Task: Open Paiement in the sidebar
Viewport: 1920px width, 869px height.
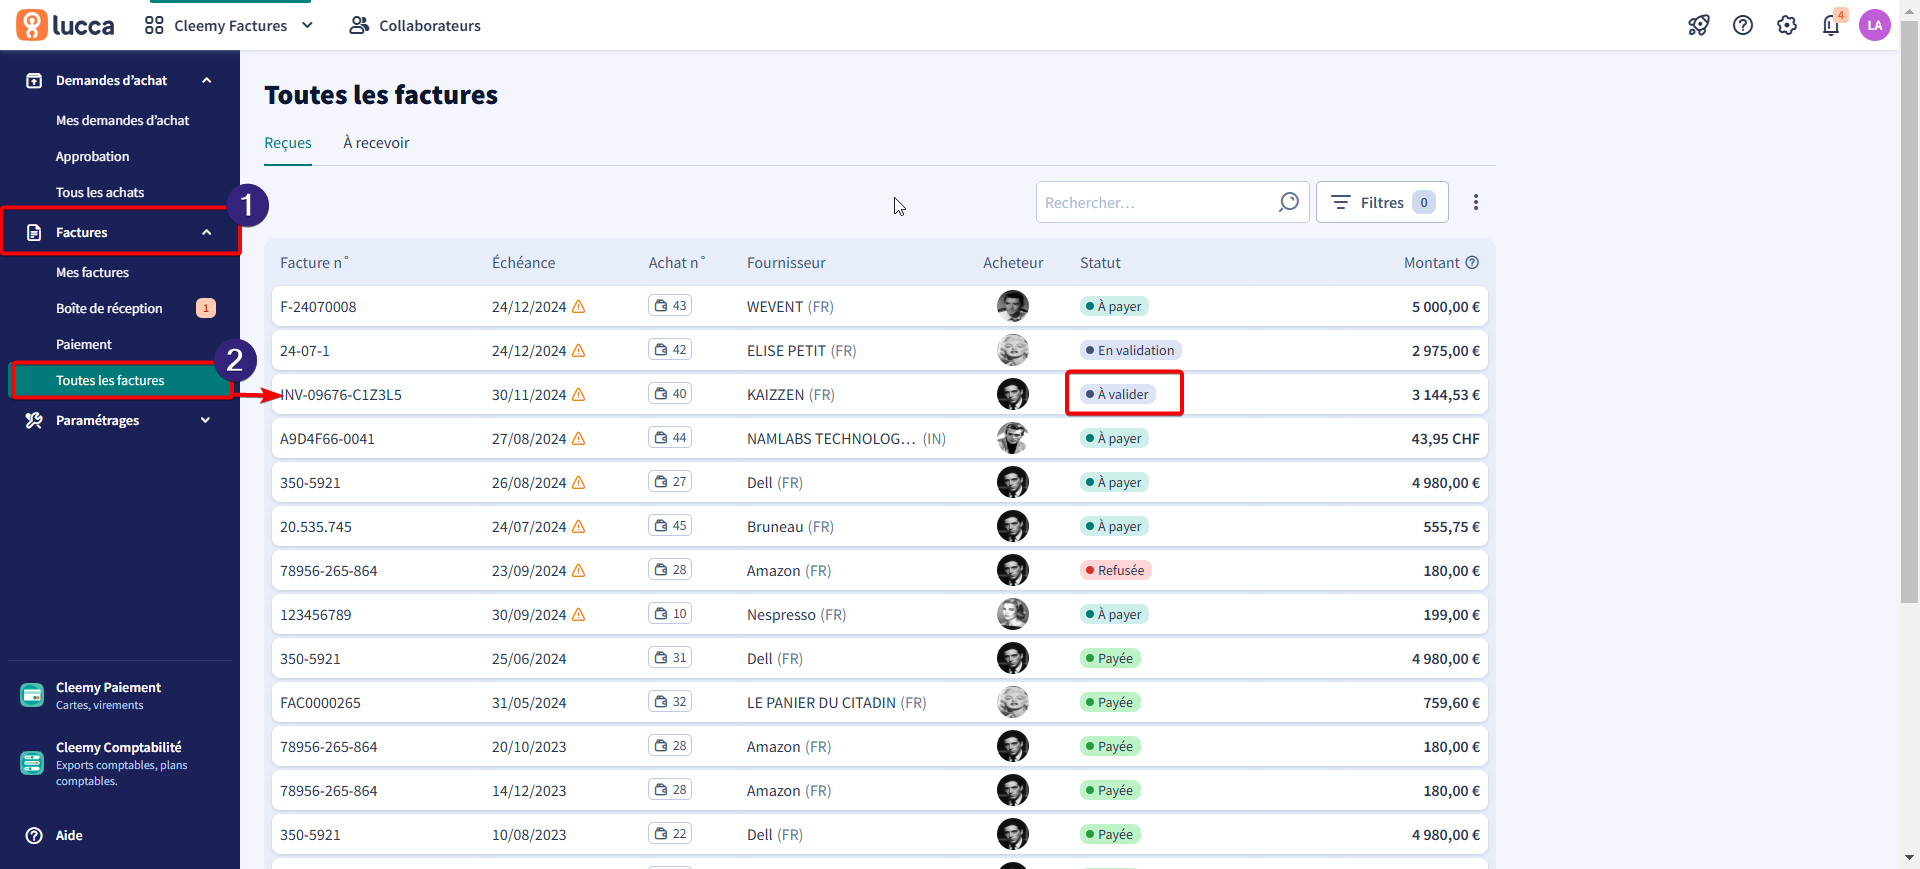Action: tap(84, 344)
